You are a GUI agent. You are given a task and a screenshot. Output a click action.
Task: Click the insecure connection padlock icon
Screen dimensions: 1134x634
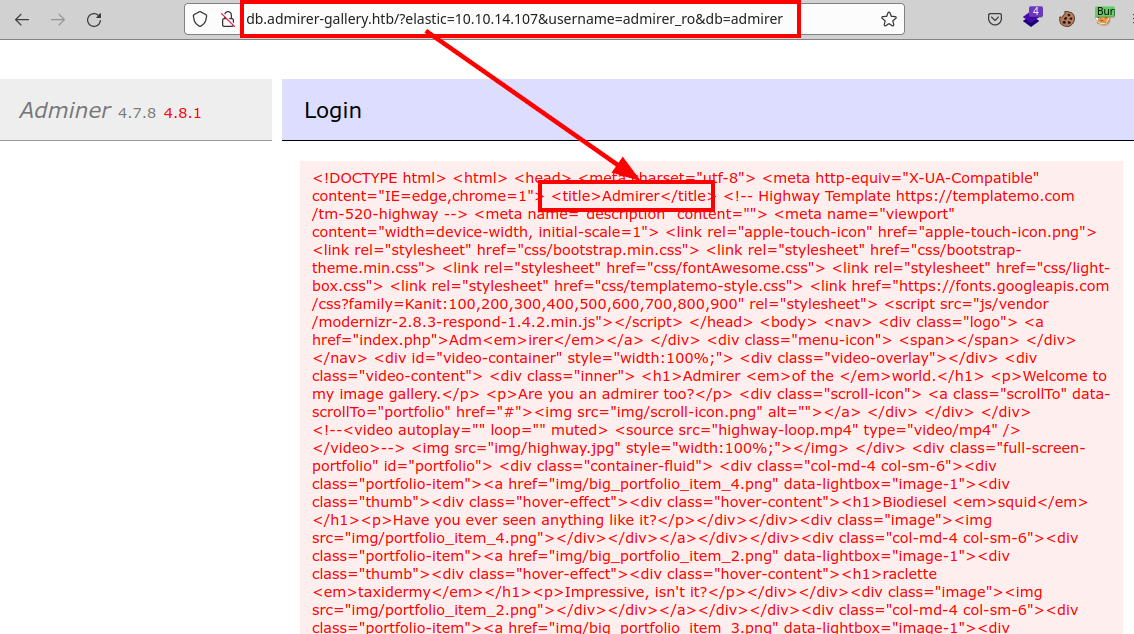pos(228,20)
